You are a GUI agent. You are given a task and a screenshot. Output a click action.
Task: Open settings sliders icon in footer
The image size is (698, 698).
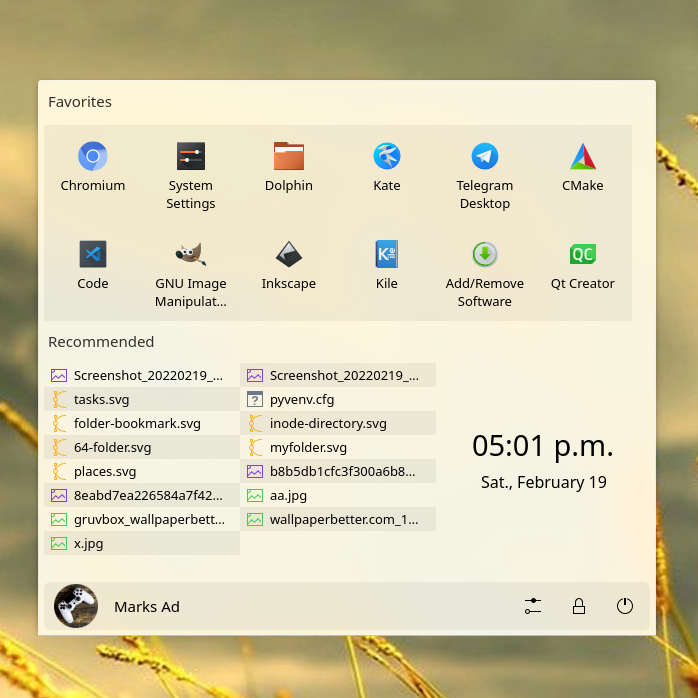tap(532, 606)
